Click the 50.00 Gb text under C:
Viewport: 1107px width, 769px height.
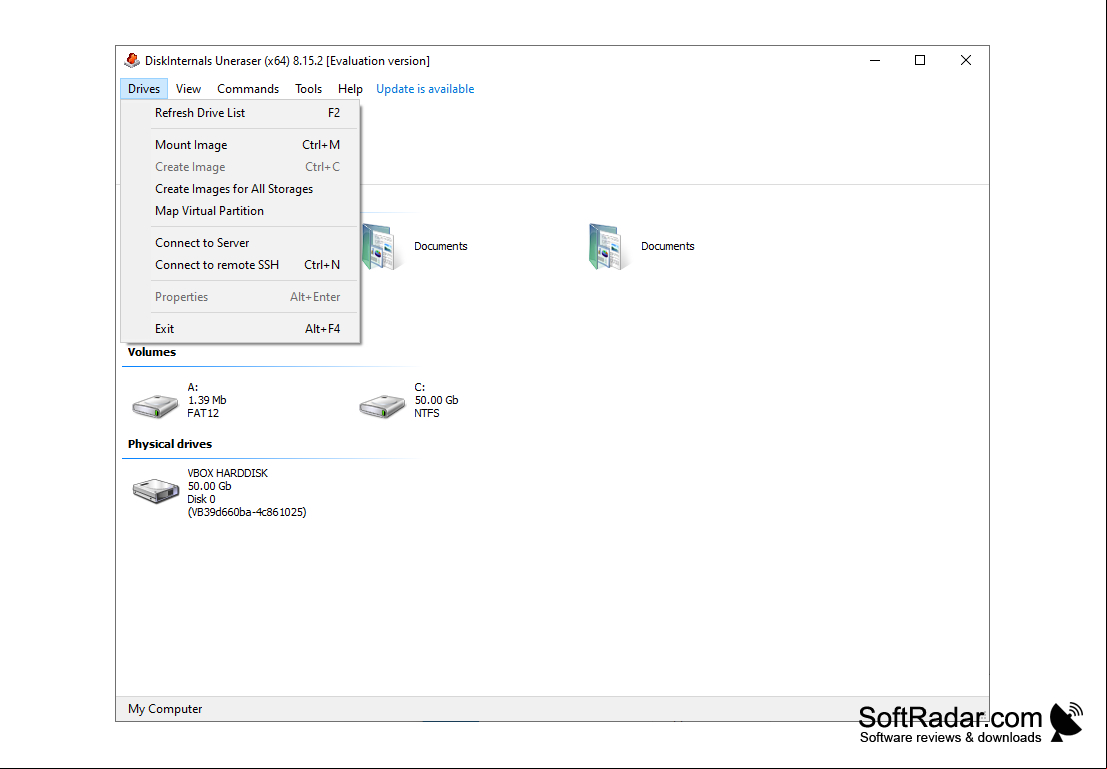tap(436, 400)
